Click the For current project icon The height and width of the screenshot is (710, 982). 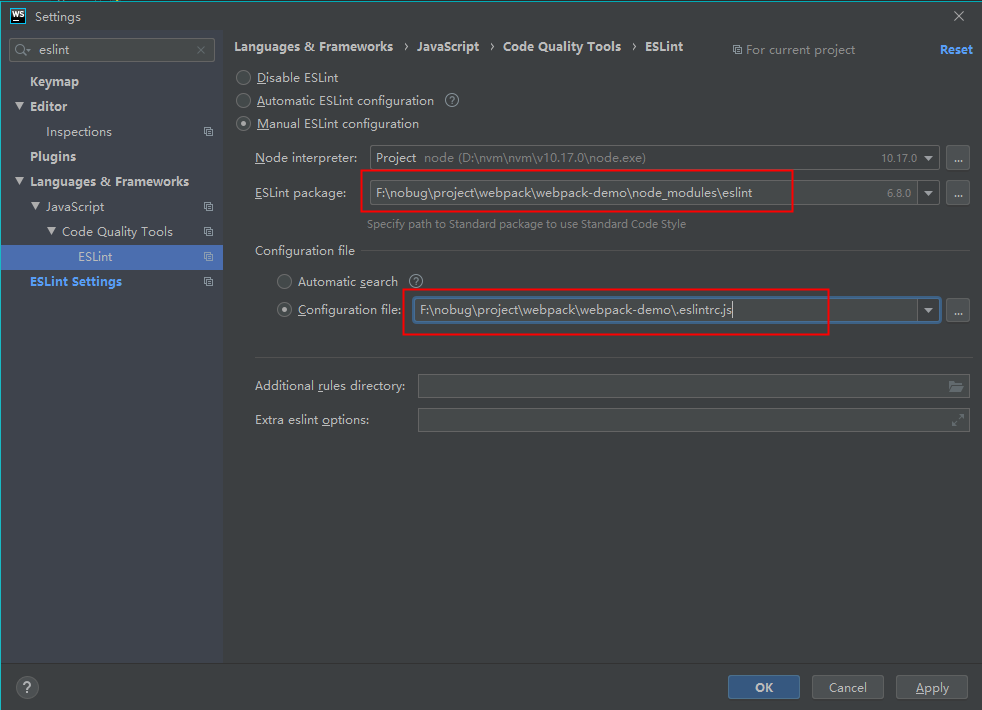click(737, 50)
